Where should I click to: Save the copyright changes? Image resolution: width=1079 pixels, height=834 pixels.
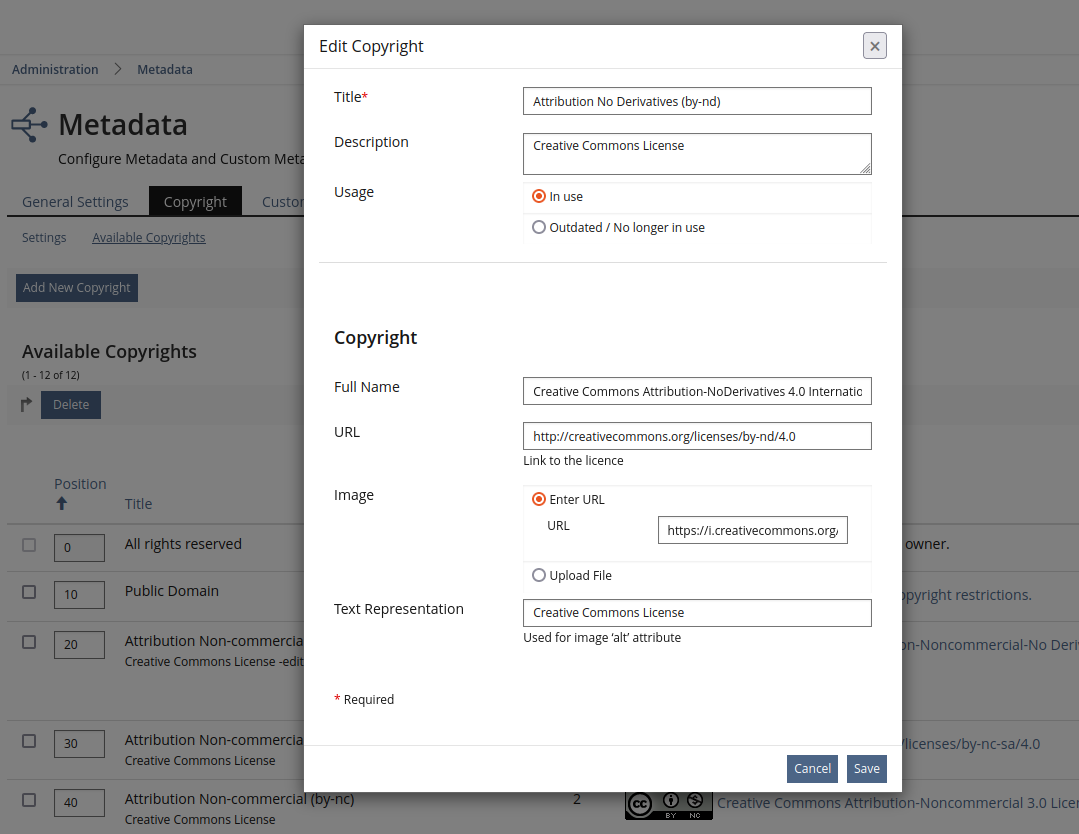click(x=866, y=768)
